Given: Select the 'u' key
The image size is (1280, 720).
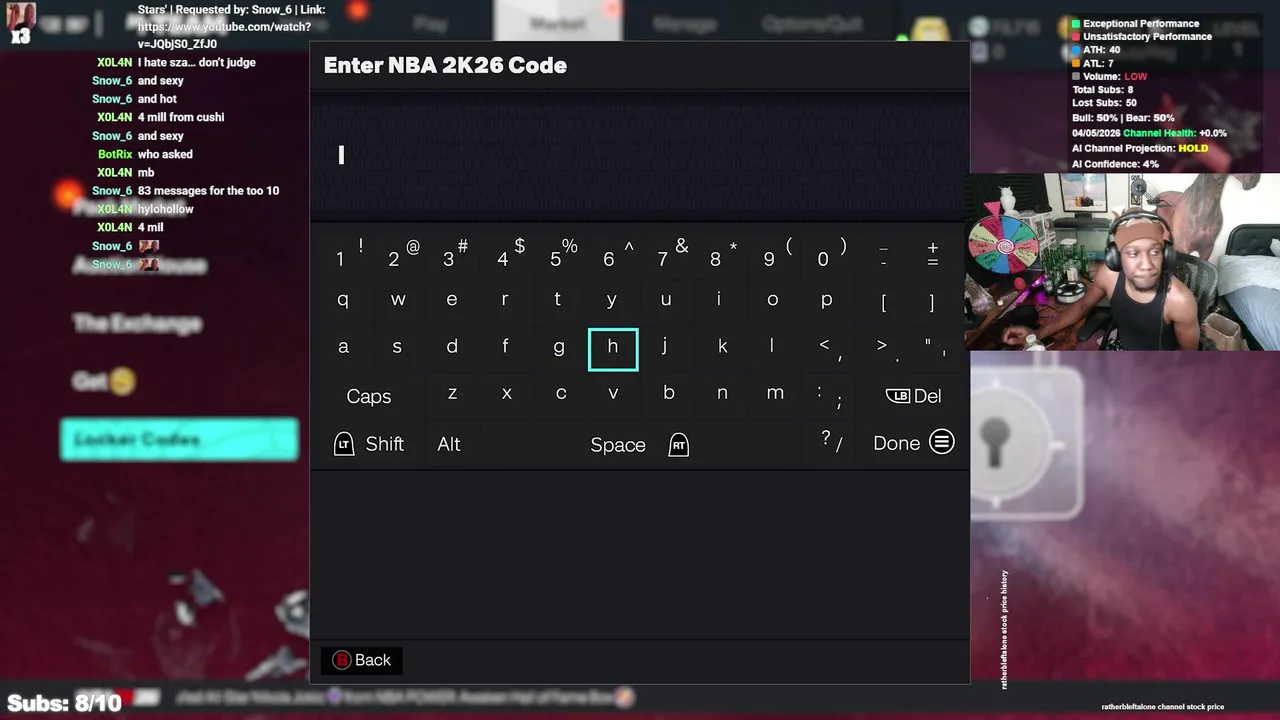Looking at the screenshot, I should pyautogui.click(x=666, y=300).
